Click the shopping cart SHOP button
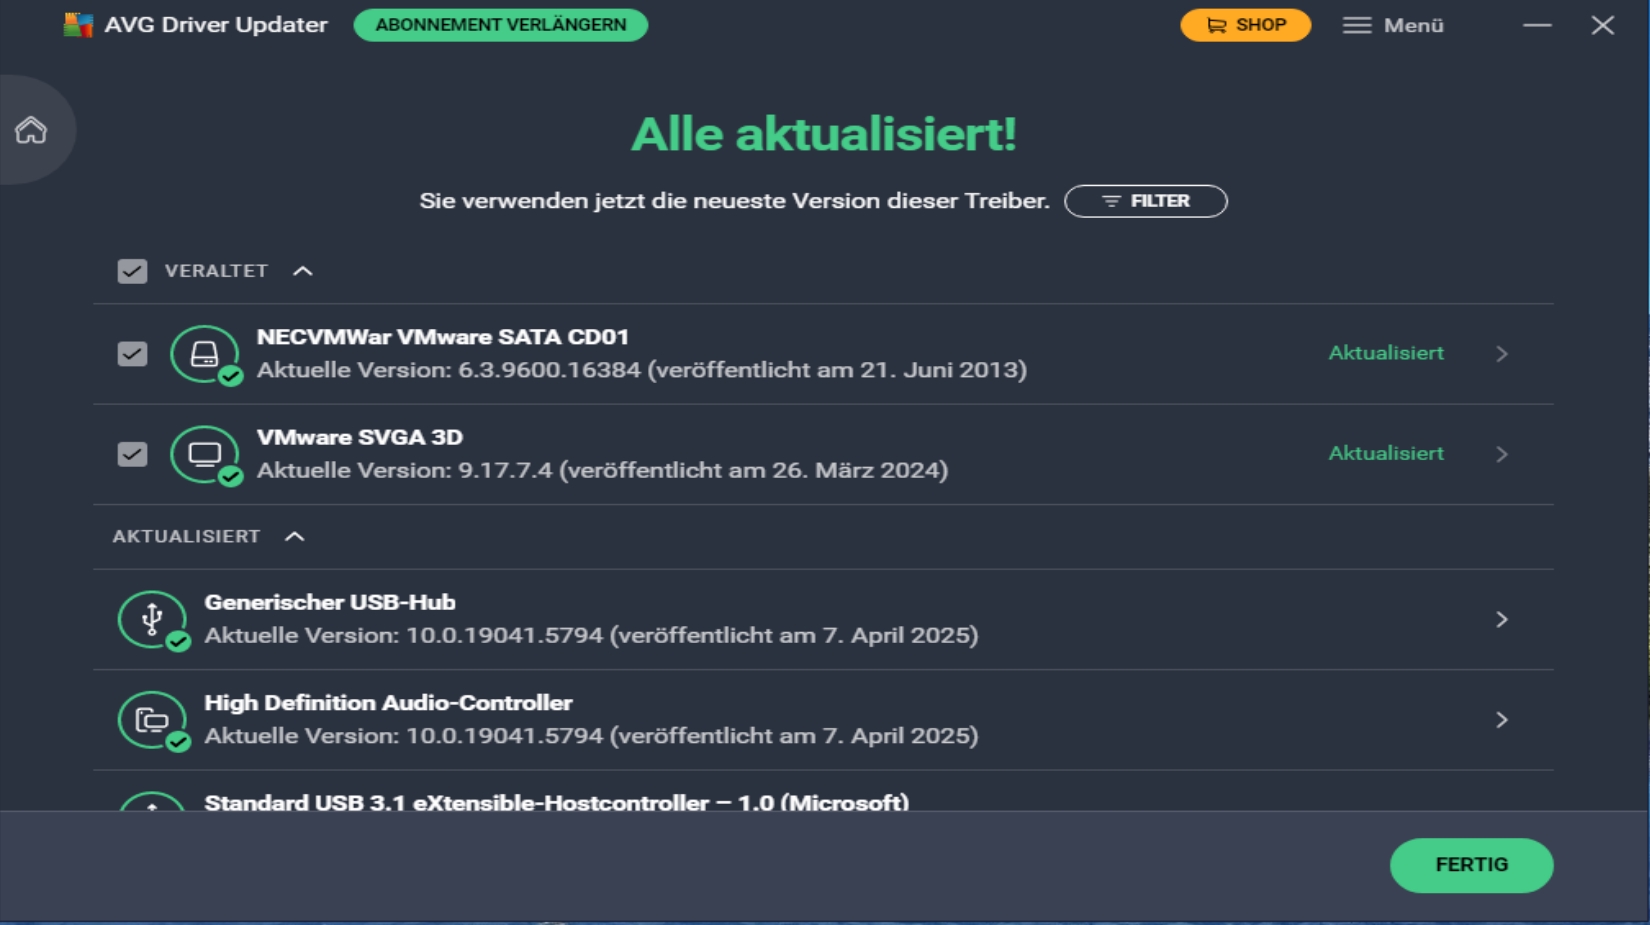The height and width of the screenshot is (925, 1650). [x=1245, y=25]
